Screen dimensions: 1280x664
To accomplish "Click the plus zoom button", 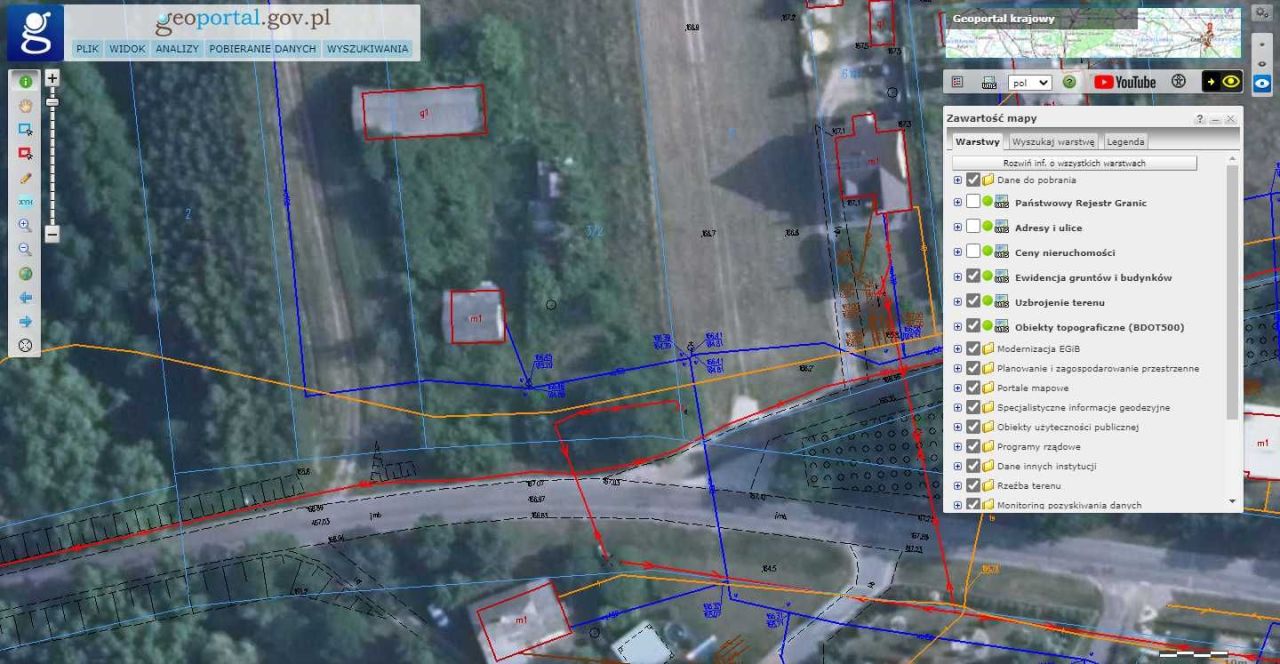I will pos(52,77).
